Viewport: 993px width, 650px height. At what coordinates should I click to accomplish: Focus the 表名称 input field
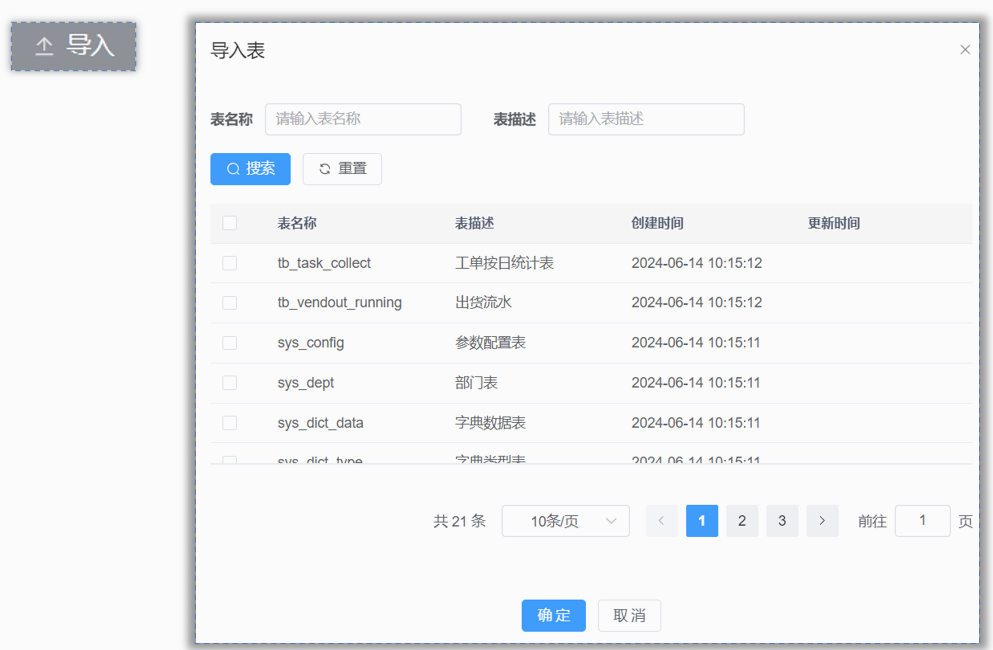(x=363, y=119)
